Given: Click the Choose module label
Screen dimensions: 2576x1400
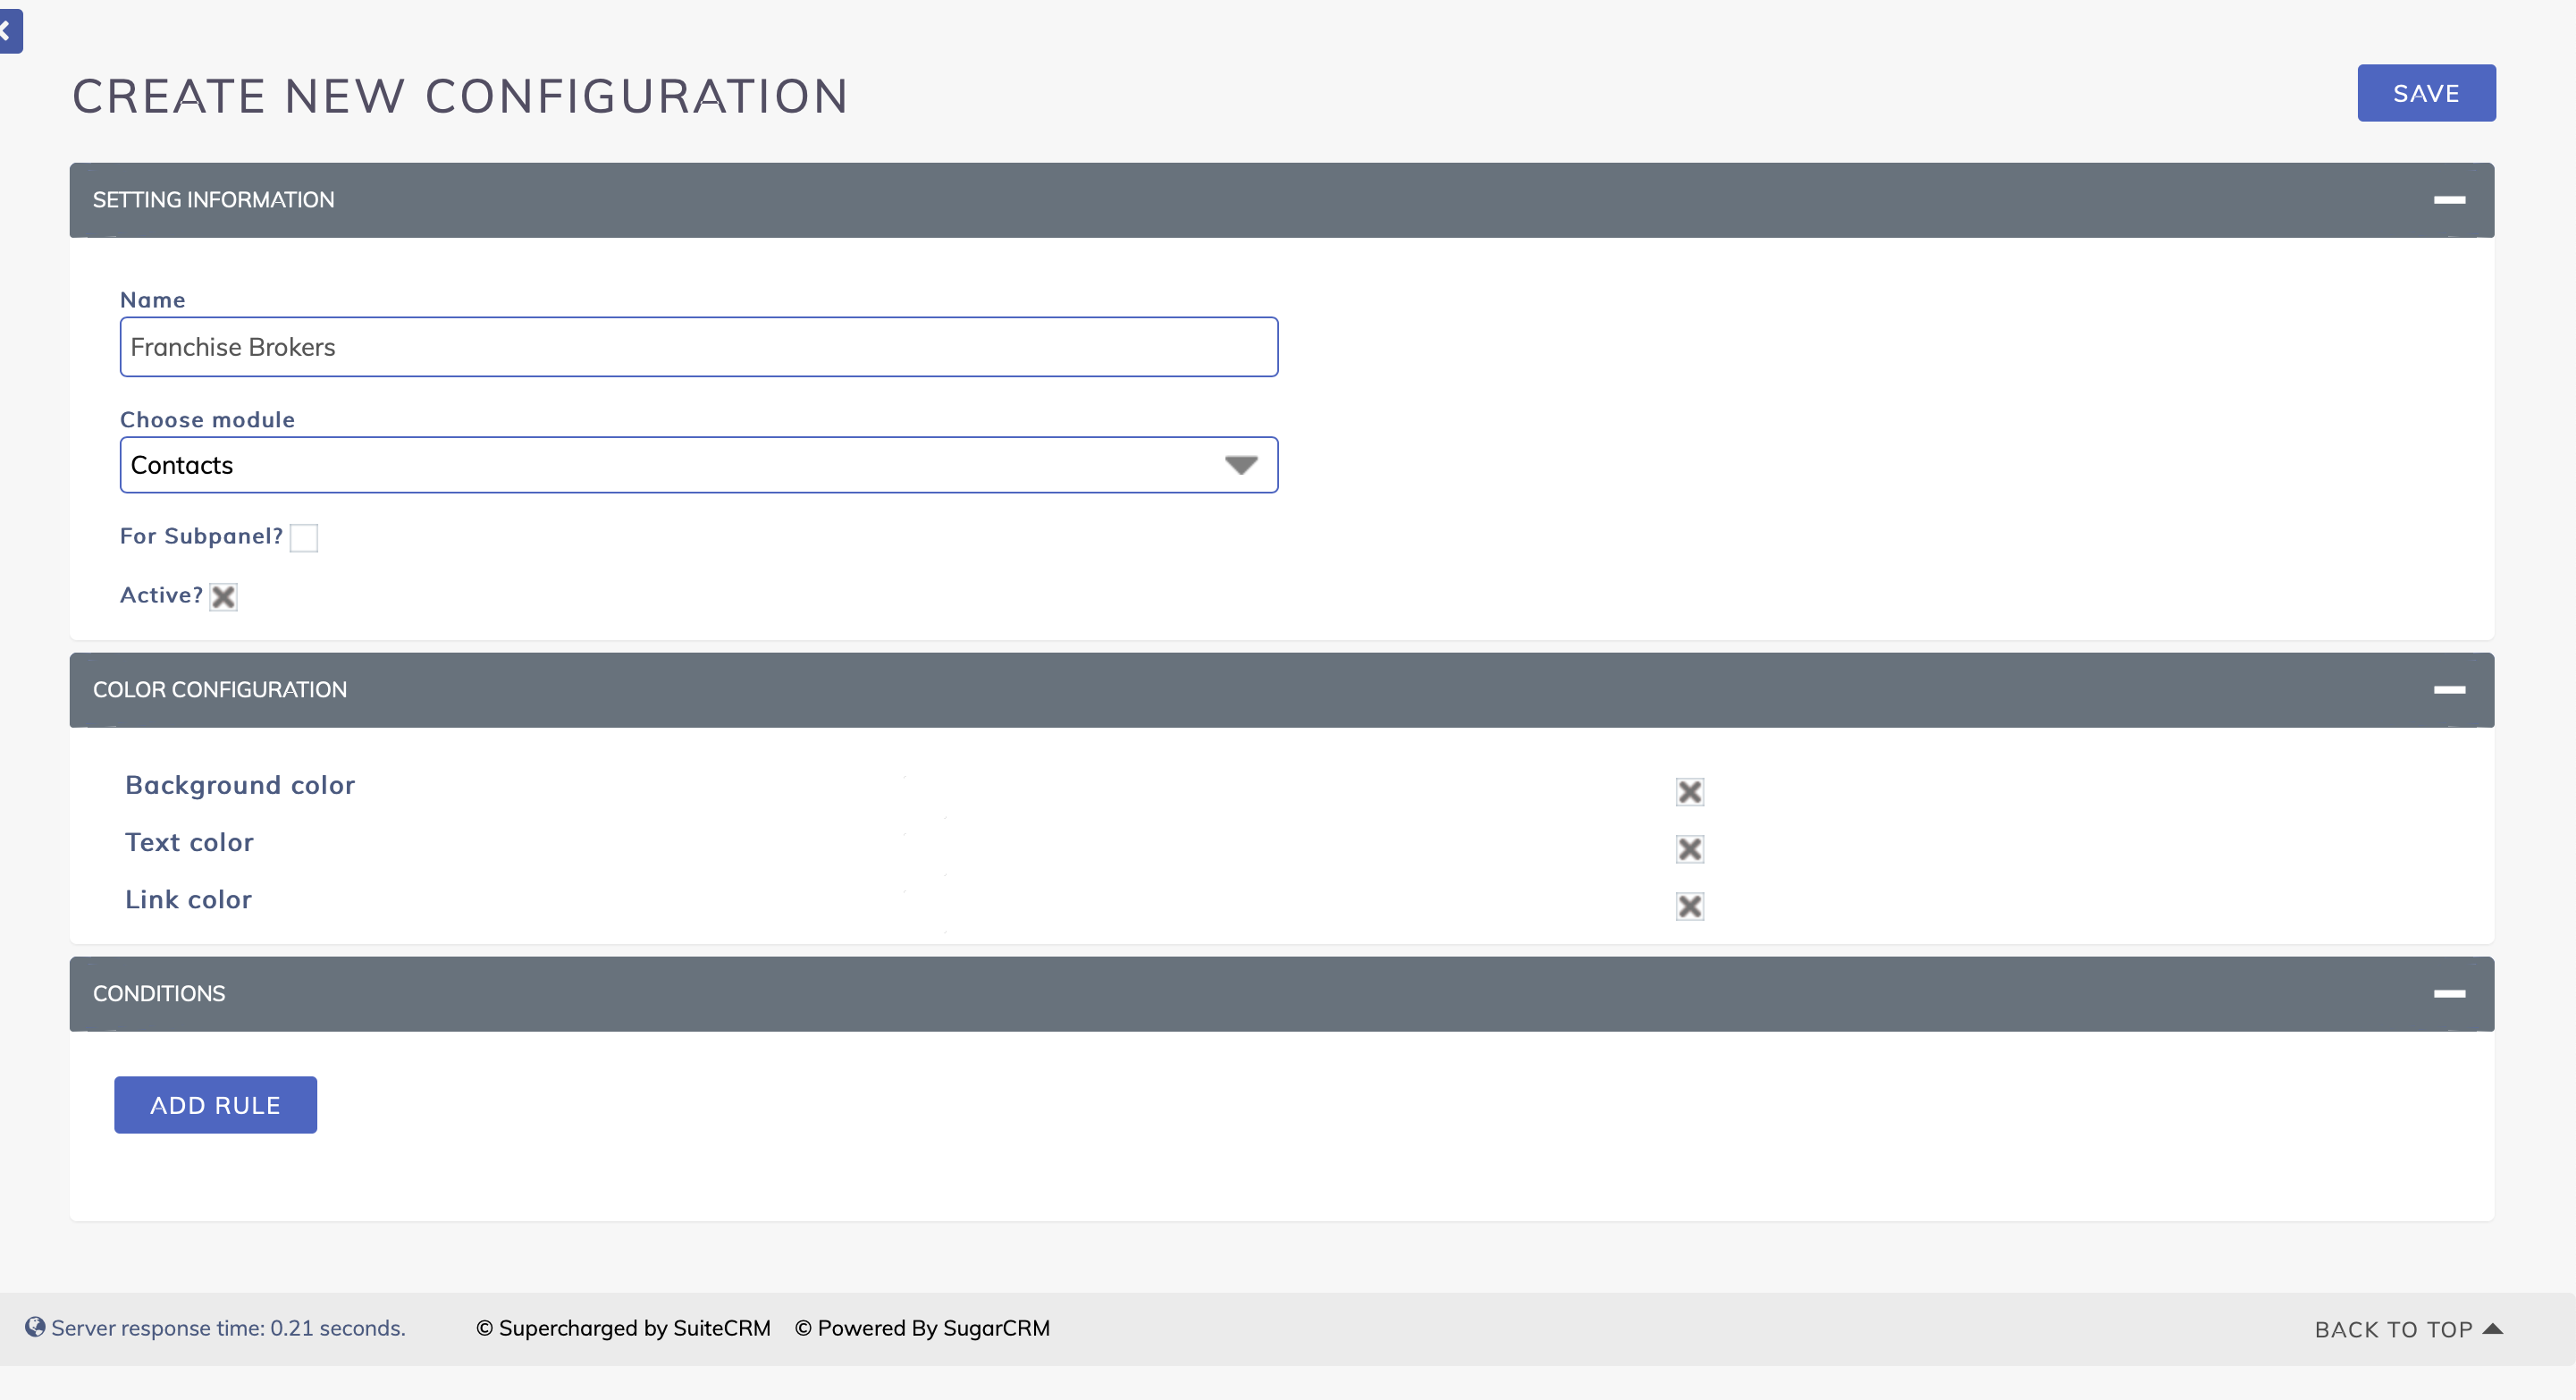Looking at the screenshot, I should pyautogui.click(x=207, y=420).
